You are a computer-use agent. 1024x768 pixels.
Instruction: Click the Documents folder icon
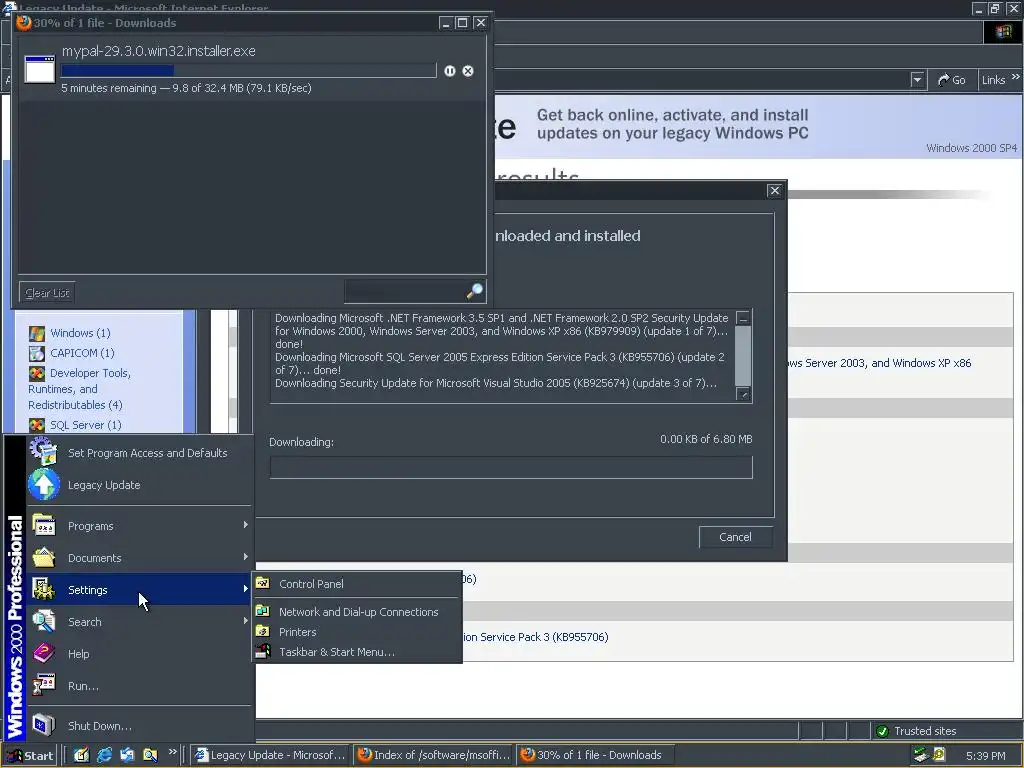(x=44, y=557)
